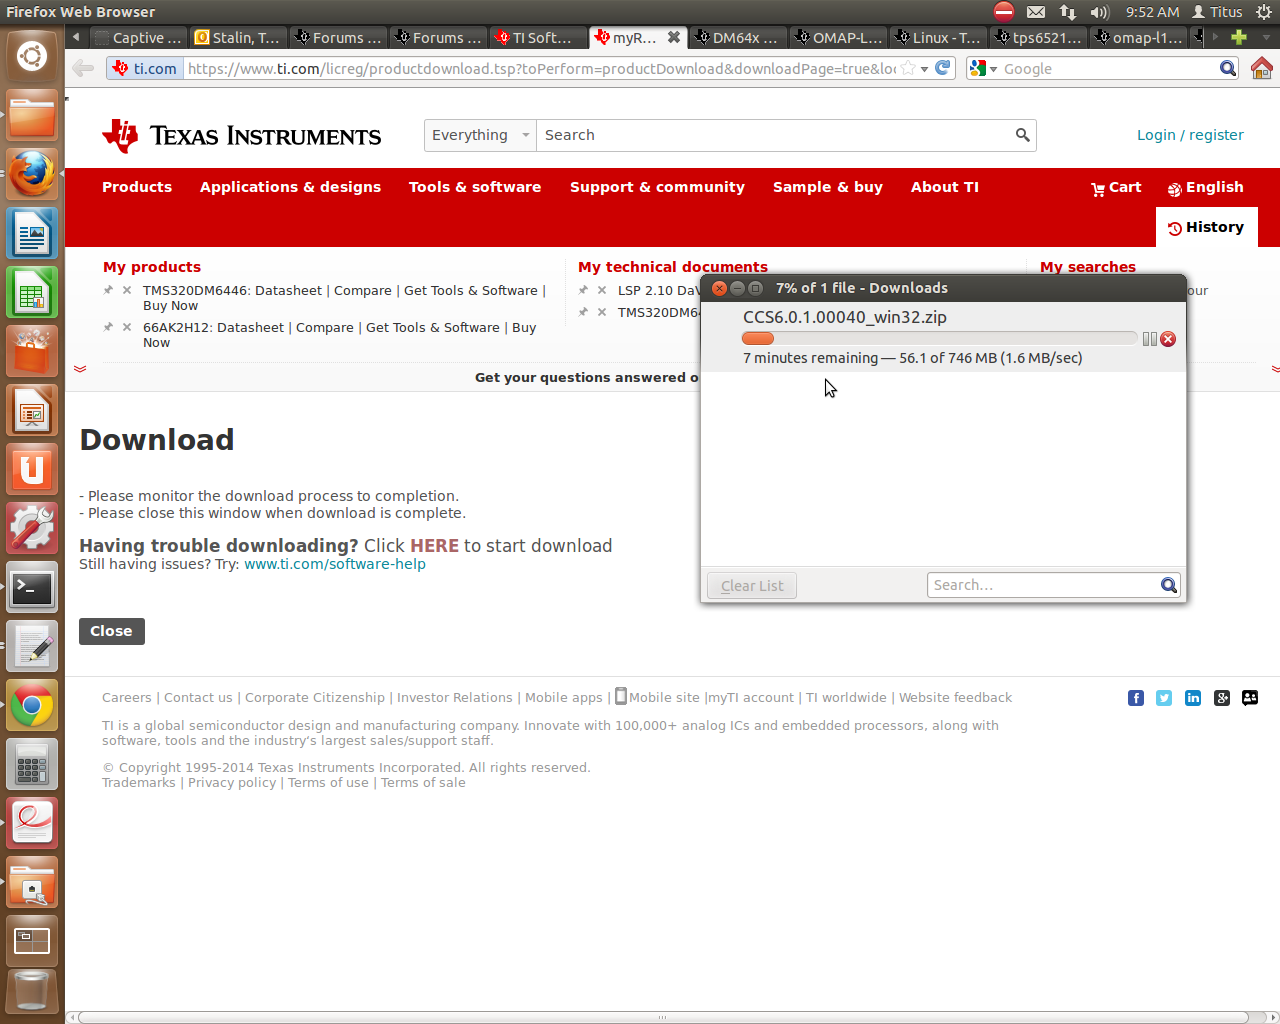
Task: Click the Close button on Download page
Action: (112, 631)
